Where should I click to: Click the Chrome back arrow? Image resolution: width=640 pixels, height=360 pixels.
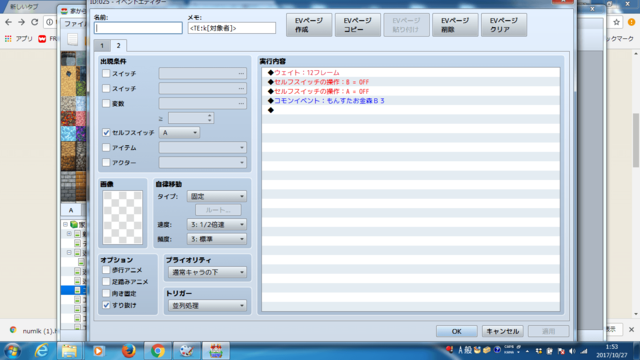coord(8,22)
